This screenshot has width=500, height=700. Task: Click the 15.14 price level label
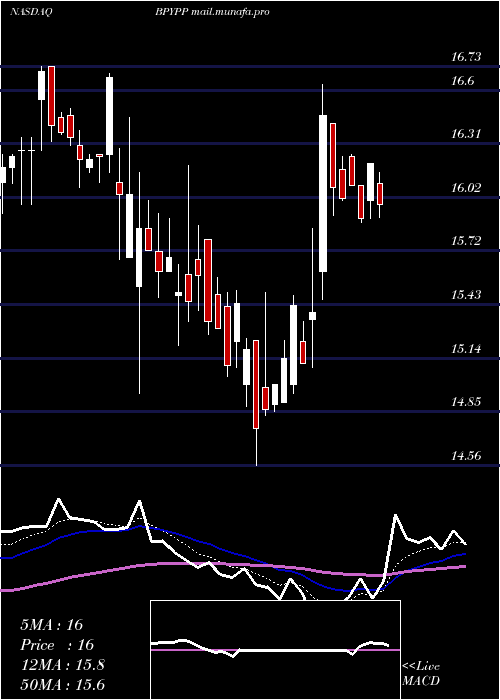pyautogui.click(x=466, y=348)
